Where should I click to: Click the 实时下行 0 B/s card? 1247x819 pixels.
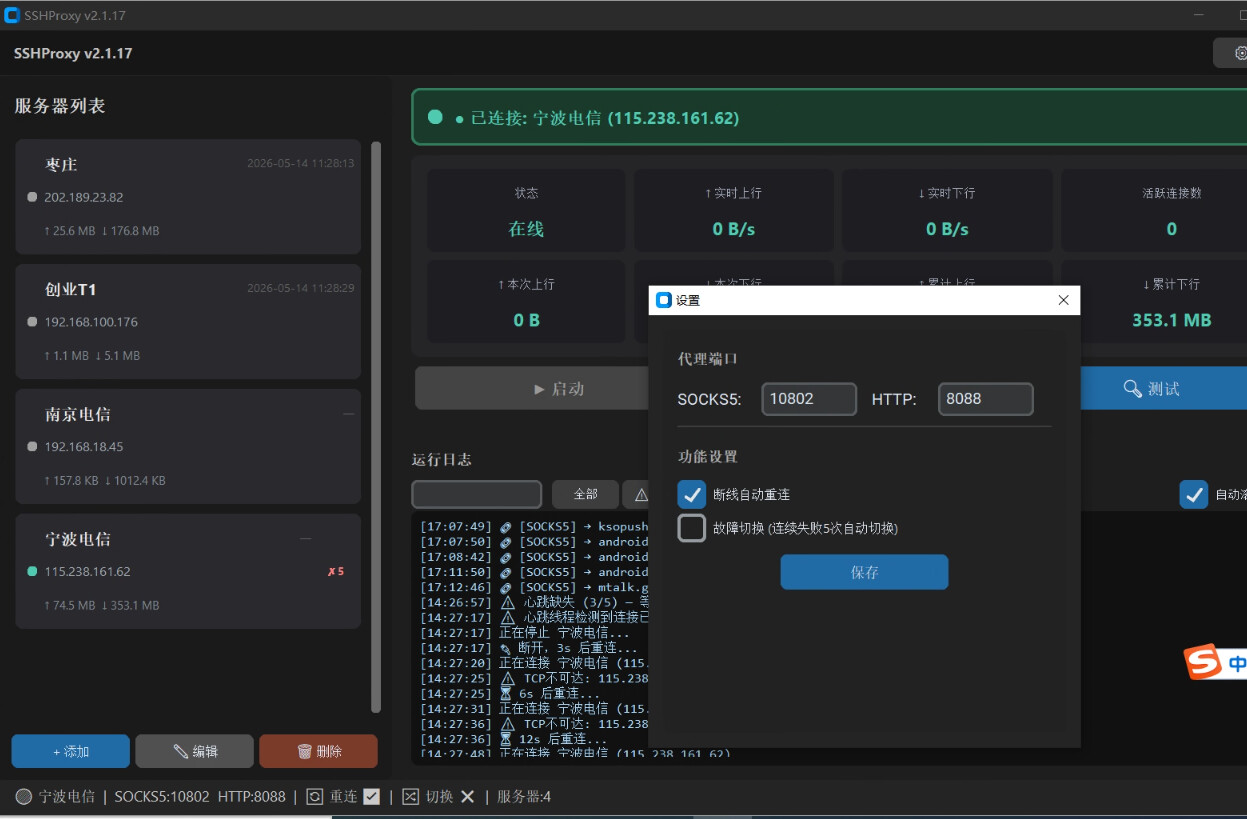(x=947, y=210)
